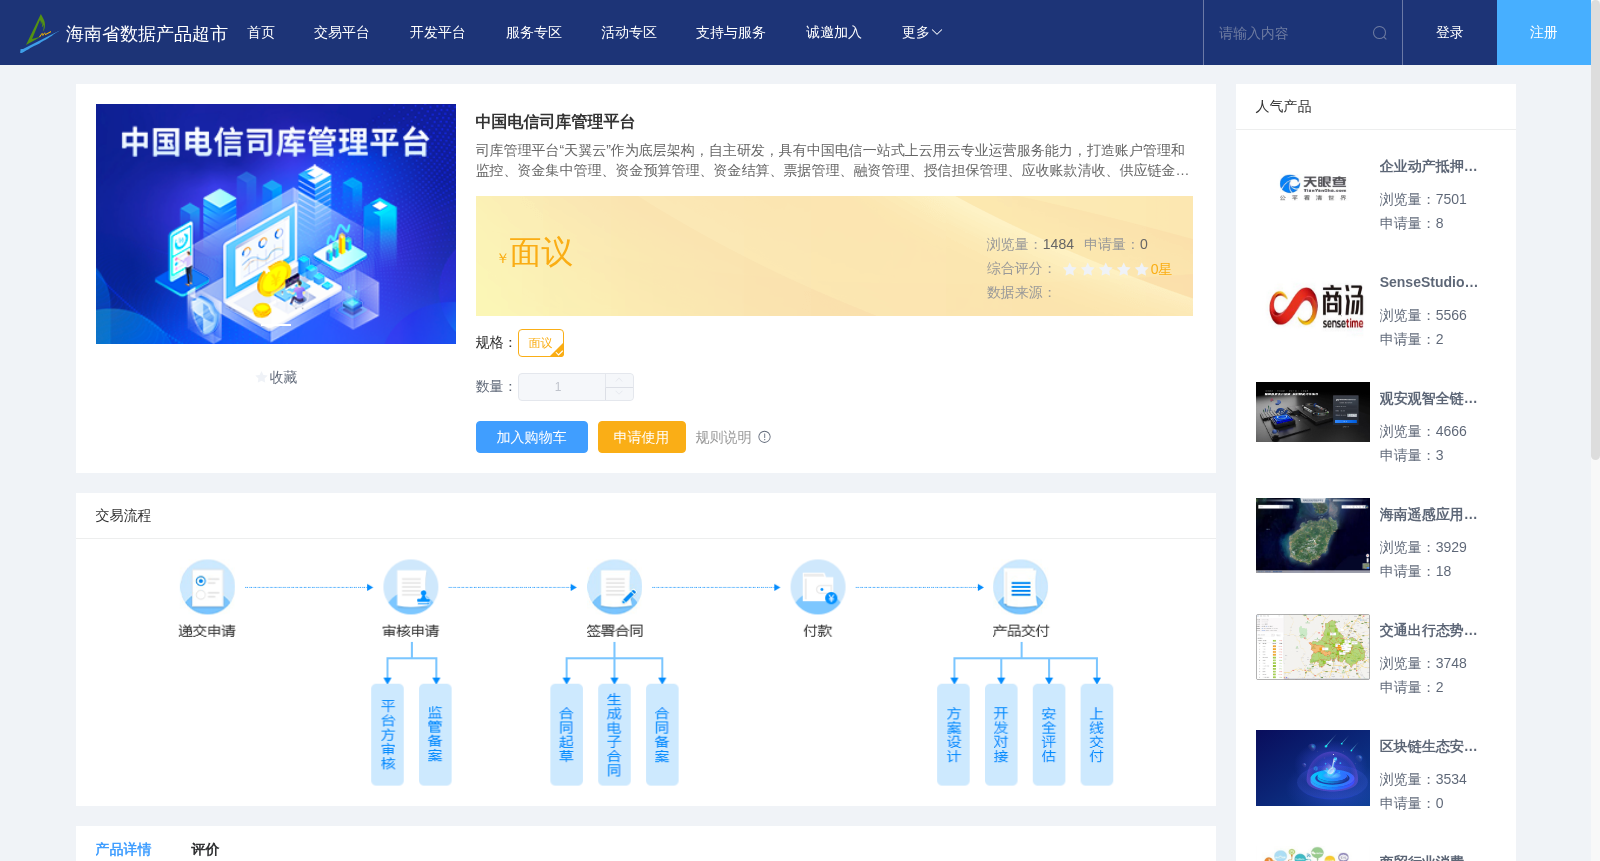Click the SenseTime product logo
Viewport: 1600px width, 861px height.
pos(1313,304)
